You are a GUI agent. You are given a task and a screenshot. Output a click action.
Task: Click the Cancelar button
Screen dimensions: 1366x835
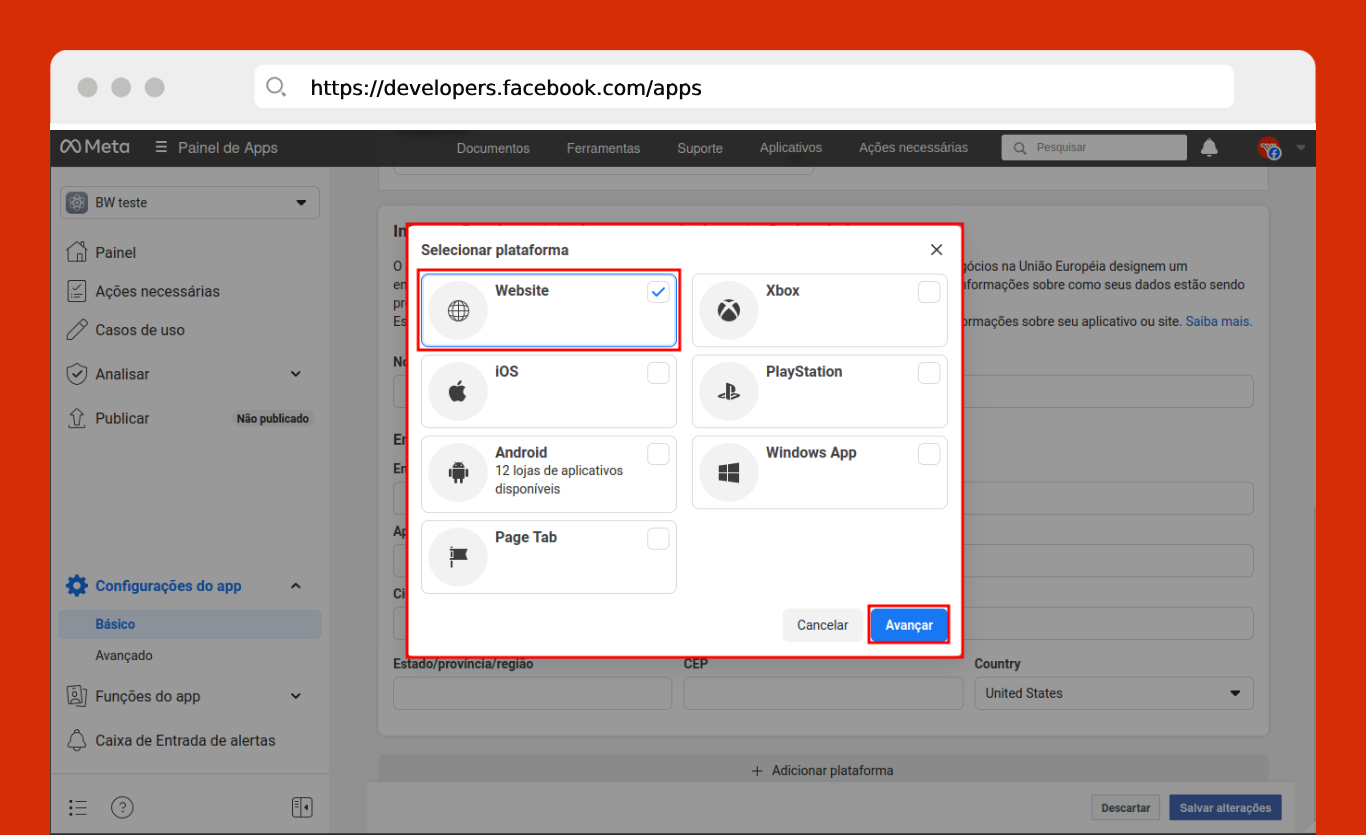823,625
